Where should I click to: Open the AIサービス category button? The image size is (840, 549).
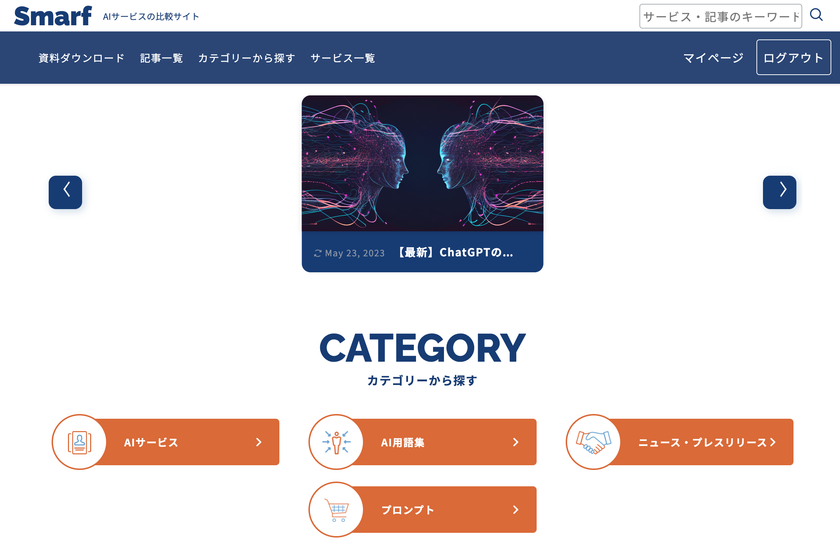166,442
